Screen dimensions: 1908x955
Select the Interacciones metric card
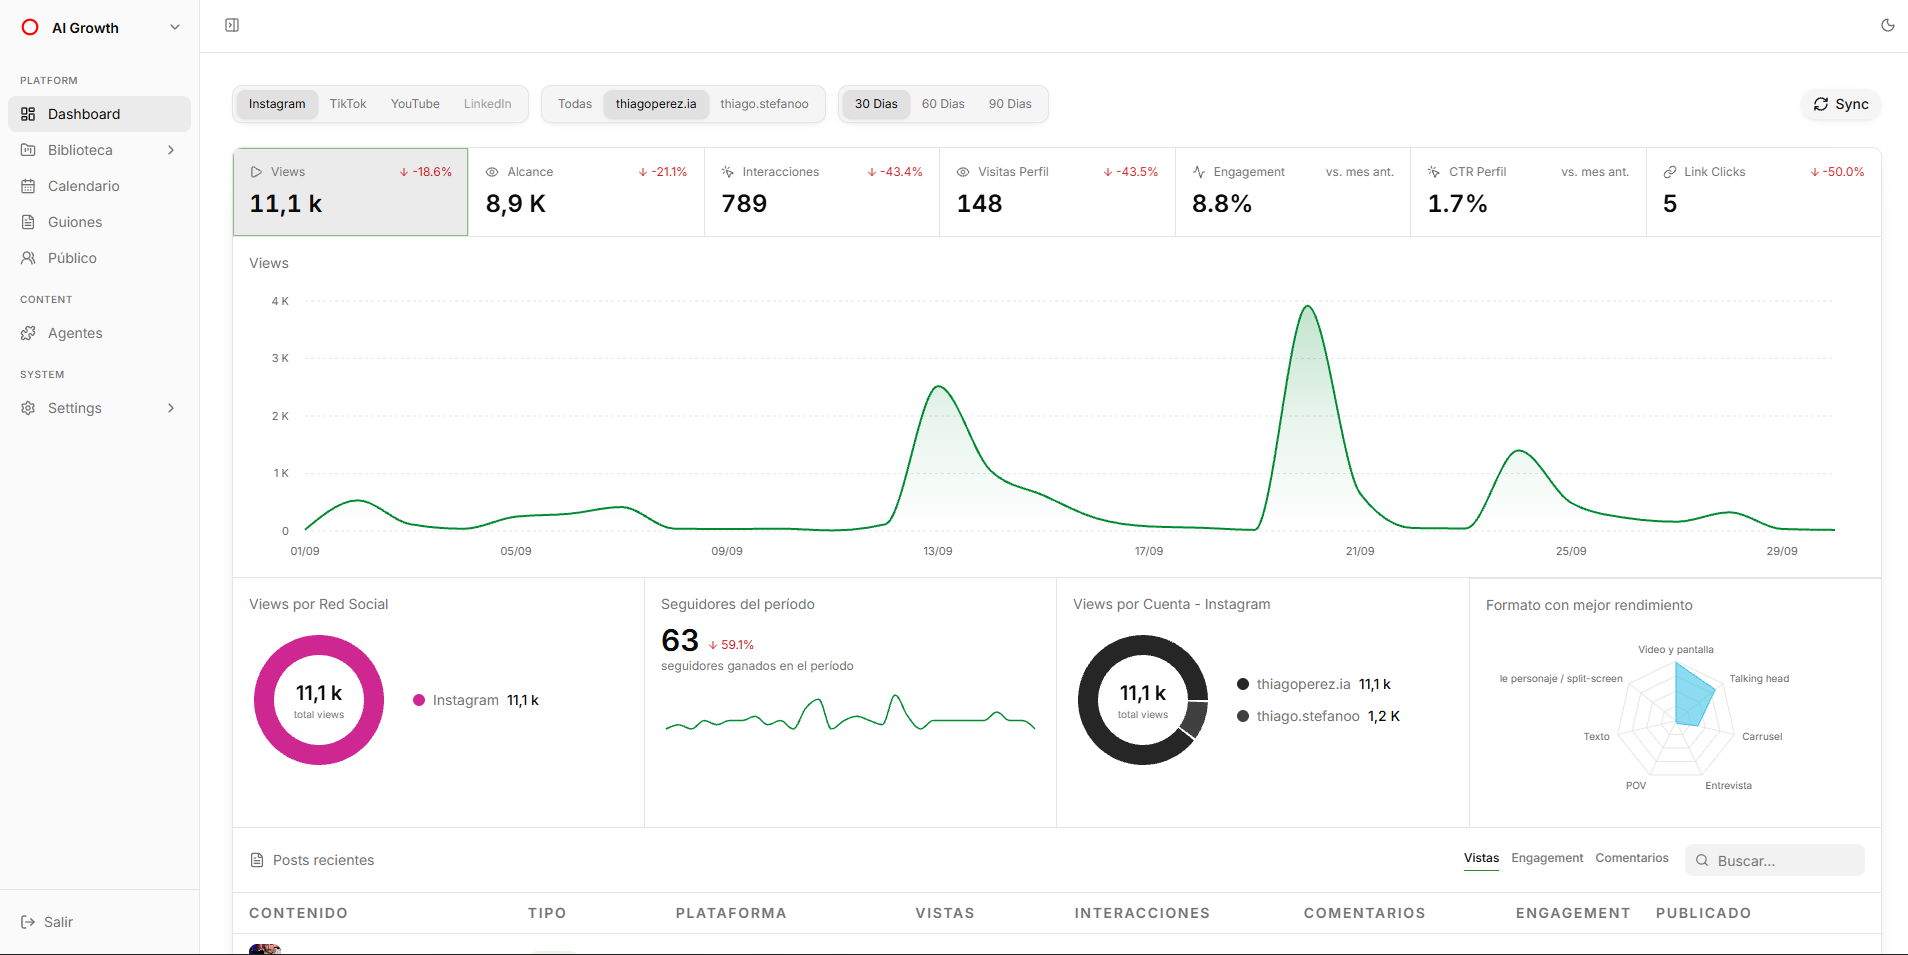click(822, 192)
